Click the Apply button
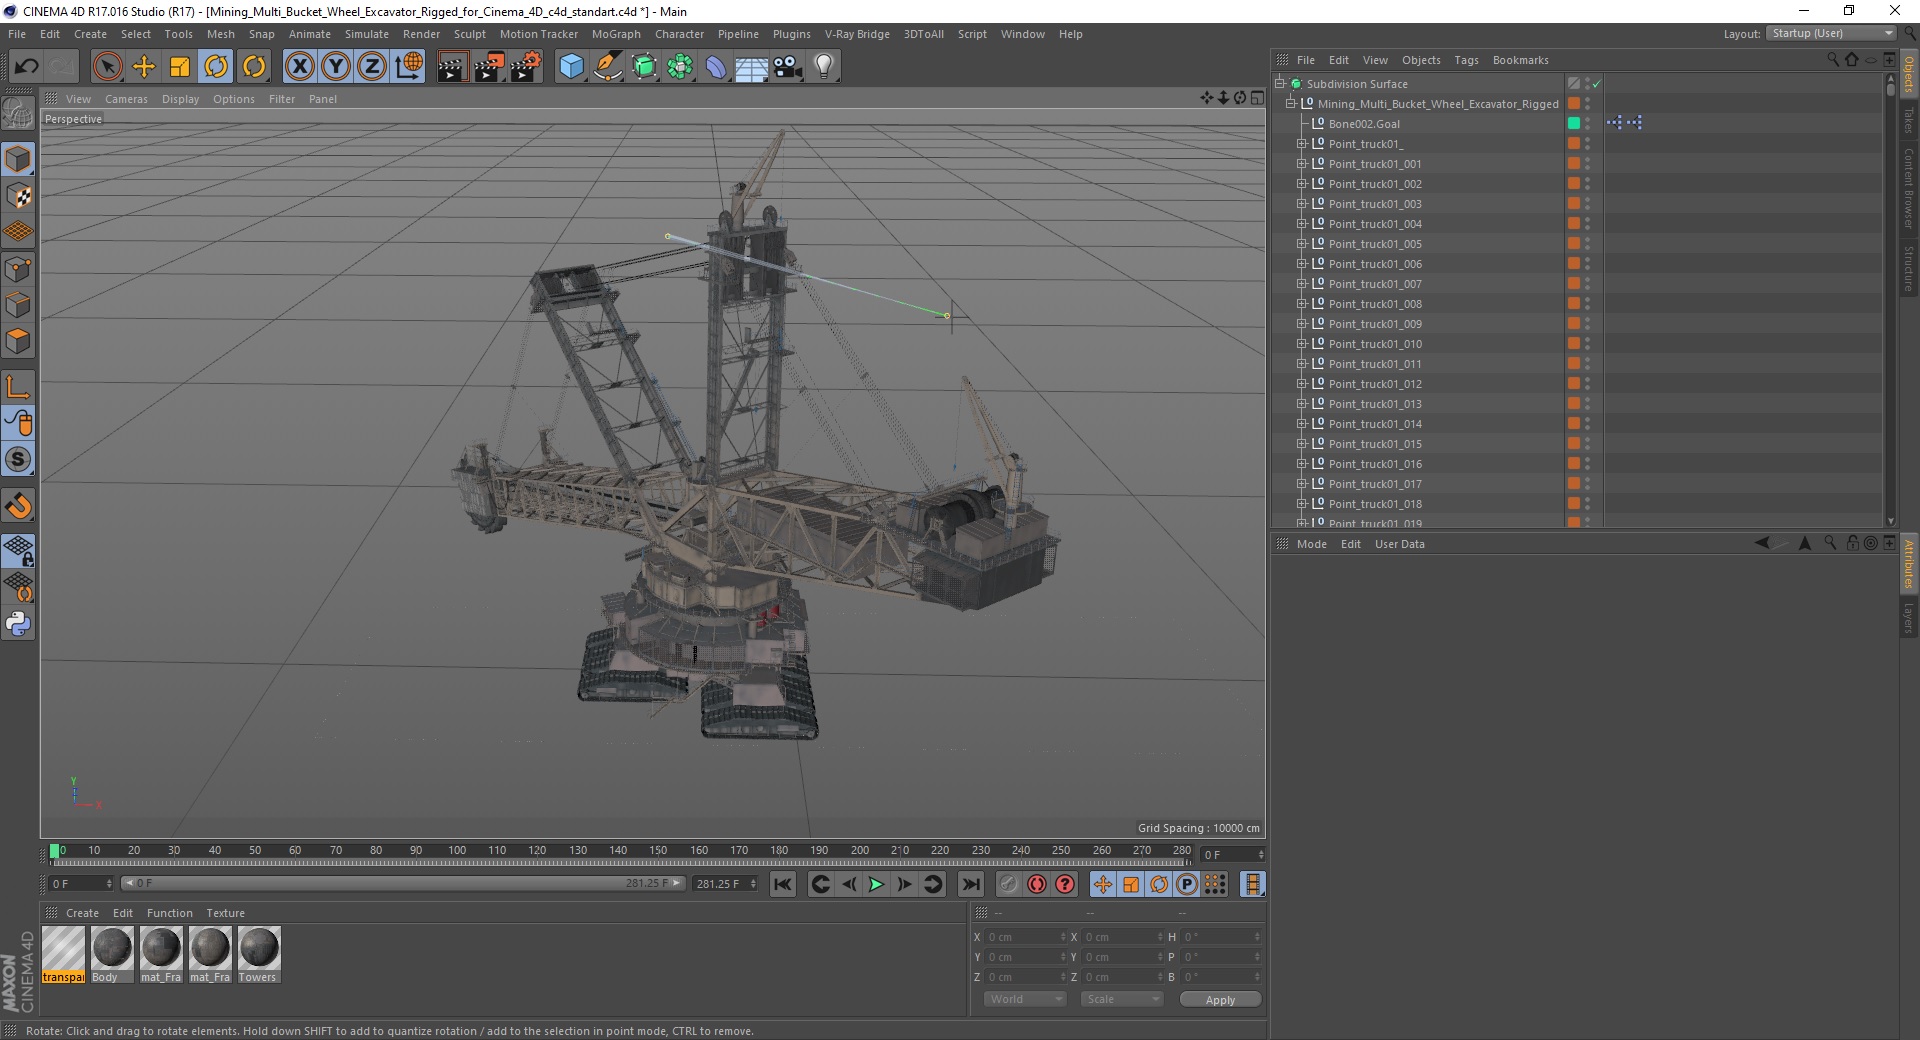The width and height of the screenshot is (1920, 1040). coord(1219,999)
